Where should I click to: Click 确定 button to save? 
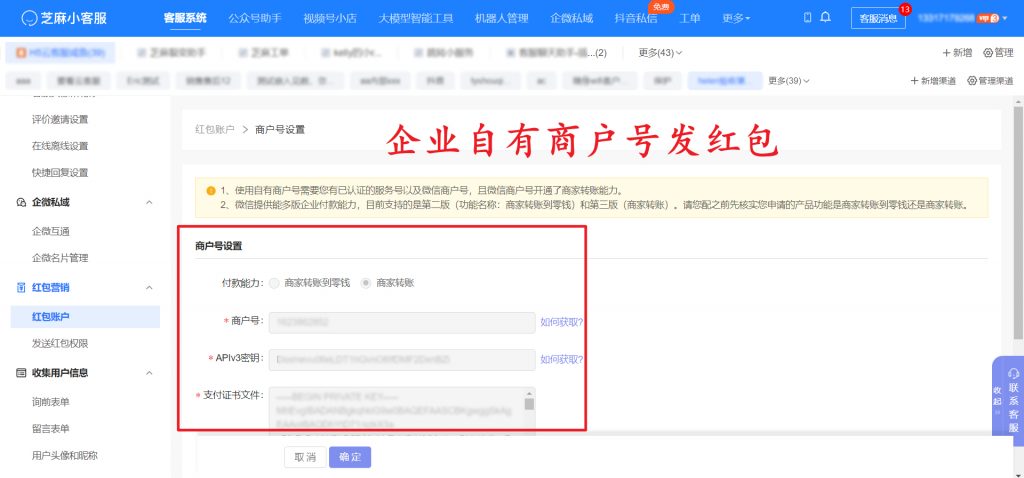[x=350, y=457]
